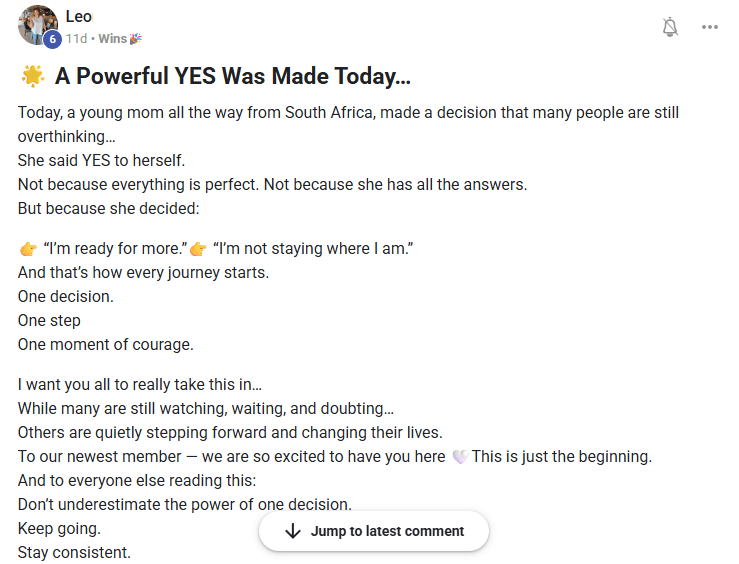
Task: Click the pointing hand before "I'm not staying"
Action: pyautogui.click(x=198, y=248)
